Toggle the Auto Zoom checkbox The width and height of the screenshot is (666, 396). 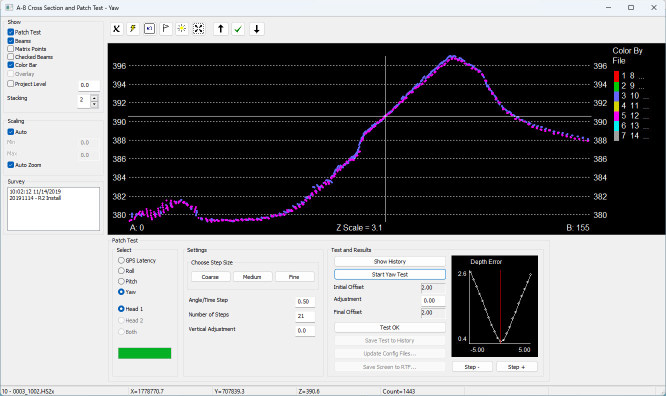tap(11, 165)
